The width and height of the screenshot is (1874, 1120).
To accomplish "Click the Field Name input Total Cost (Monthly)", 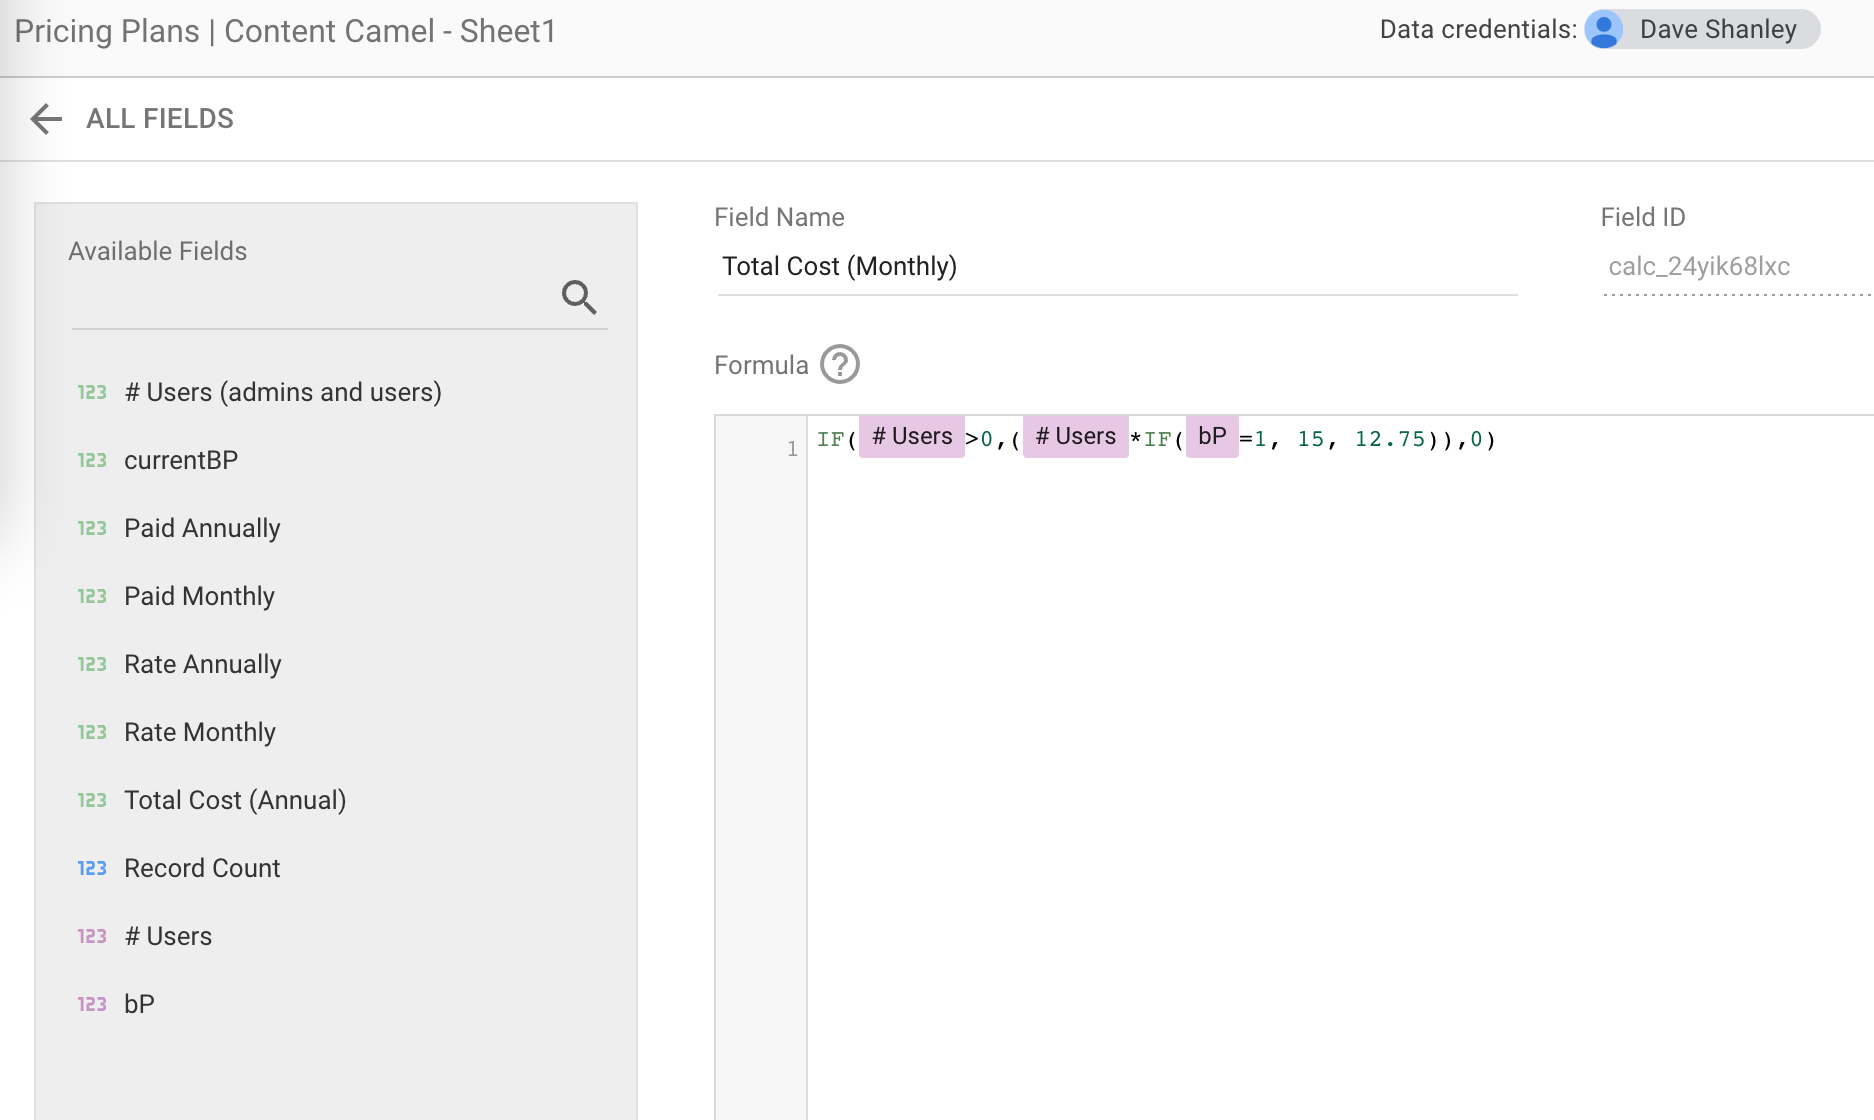I will tap(1117, 267).
